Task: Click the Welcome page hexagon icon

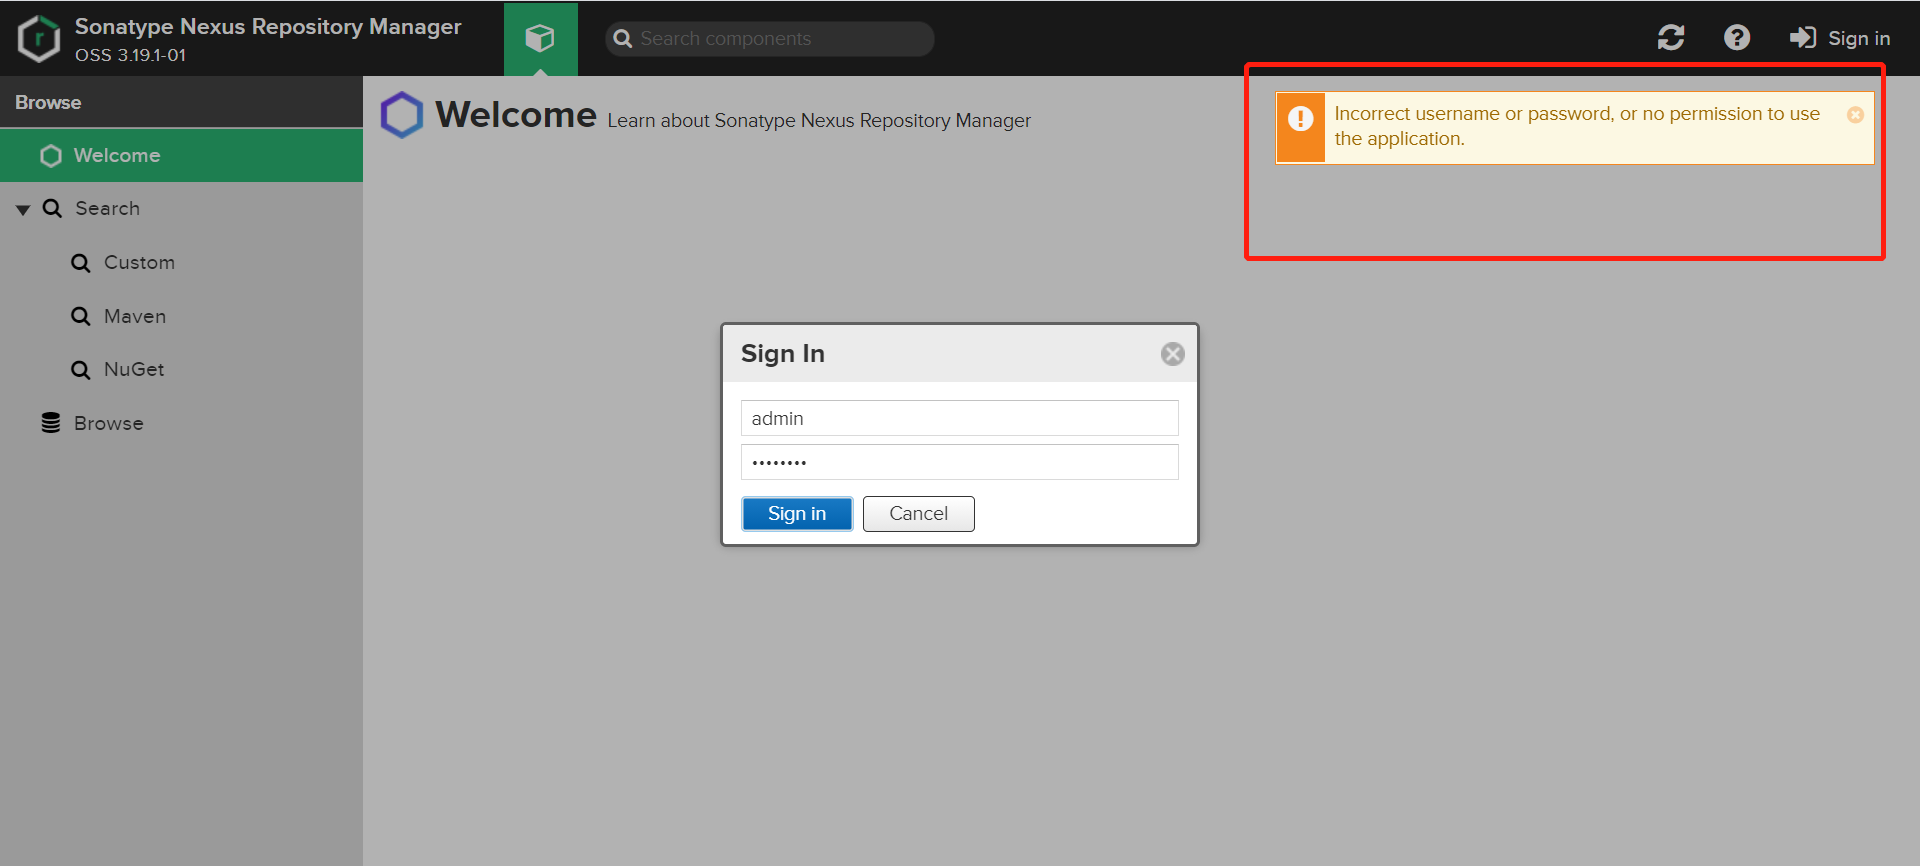Action: 402,115
